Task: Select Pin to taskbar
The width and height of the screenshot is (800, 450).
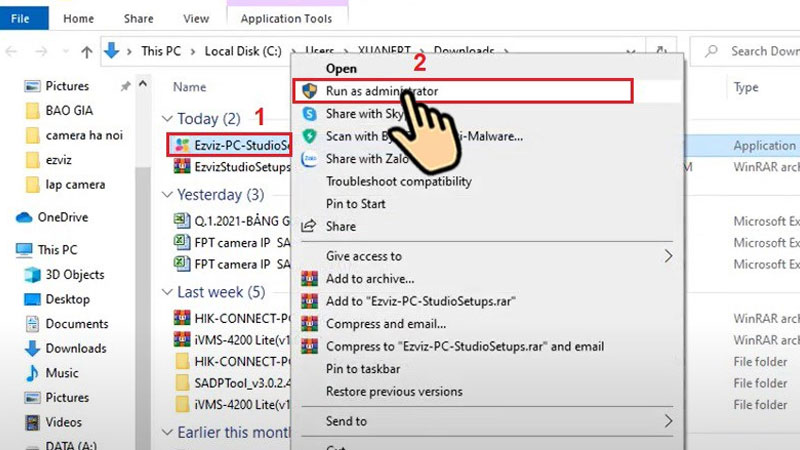Action: pyautogui.click(x=363, y=368)
